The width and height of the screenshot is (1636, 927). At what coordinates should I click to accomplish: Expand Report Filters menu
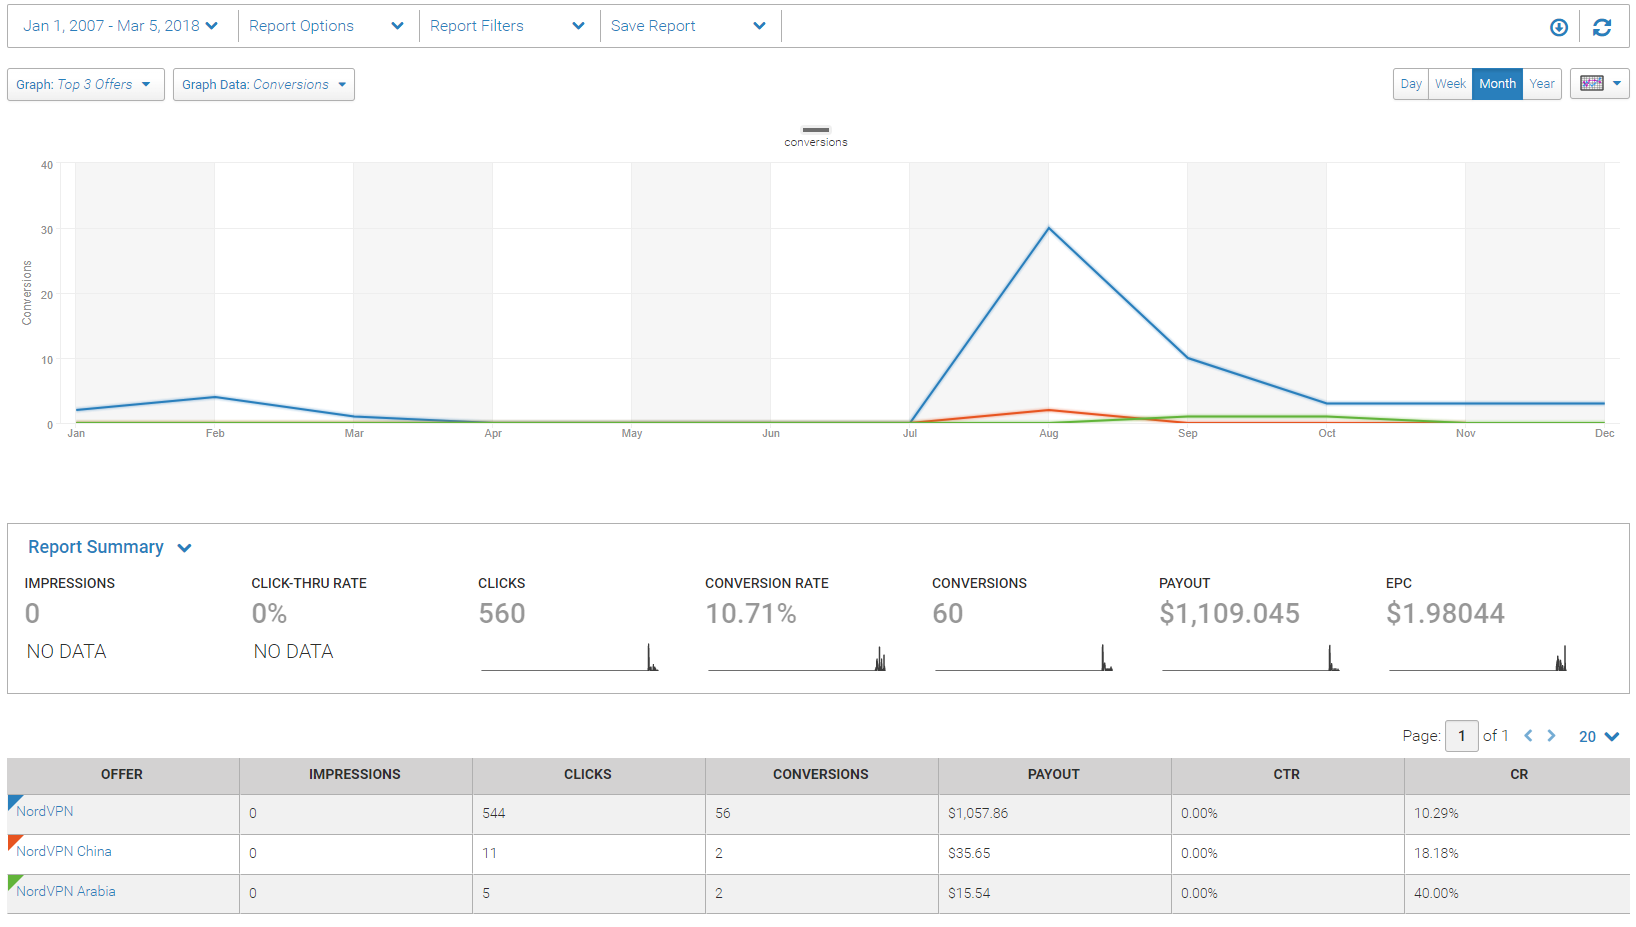click(507, 26)
